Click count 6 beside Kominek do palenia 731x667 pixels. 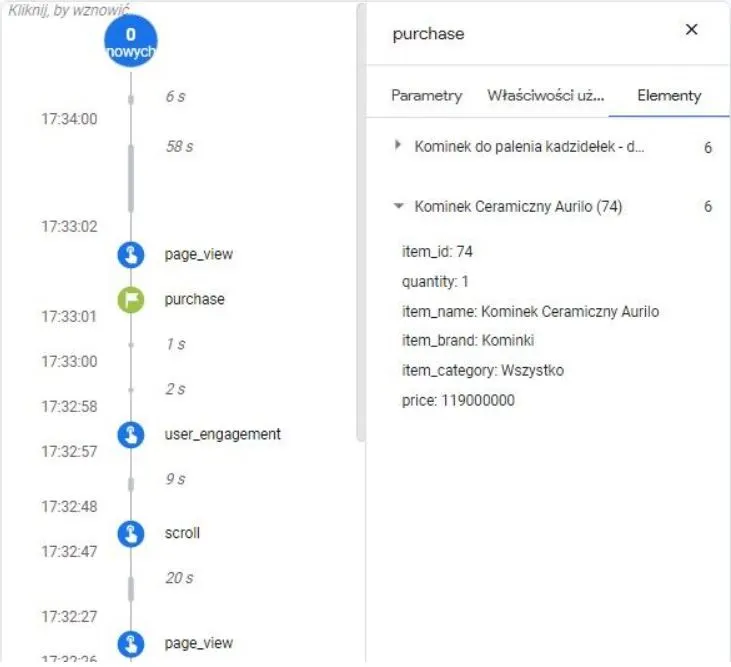pos(708,148)
